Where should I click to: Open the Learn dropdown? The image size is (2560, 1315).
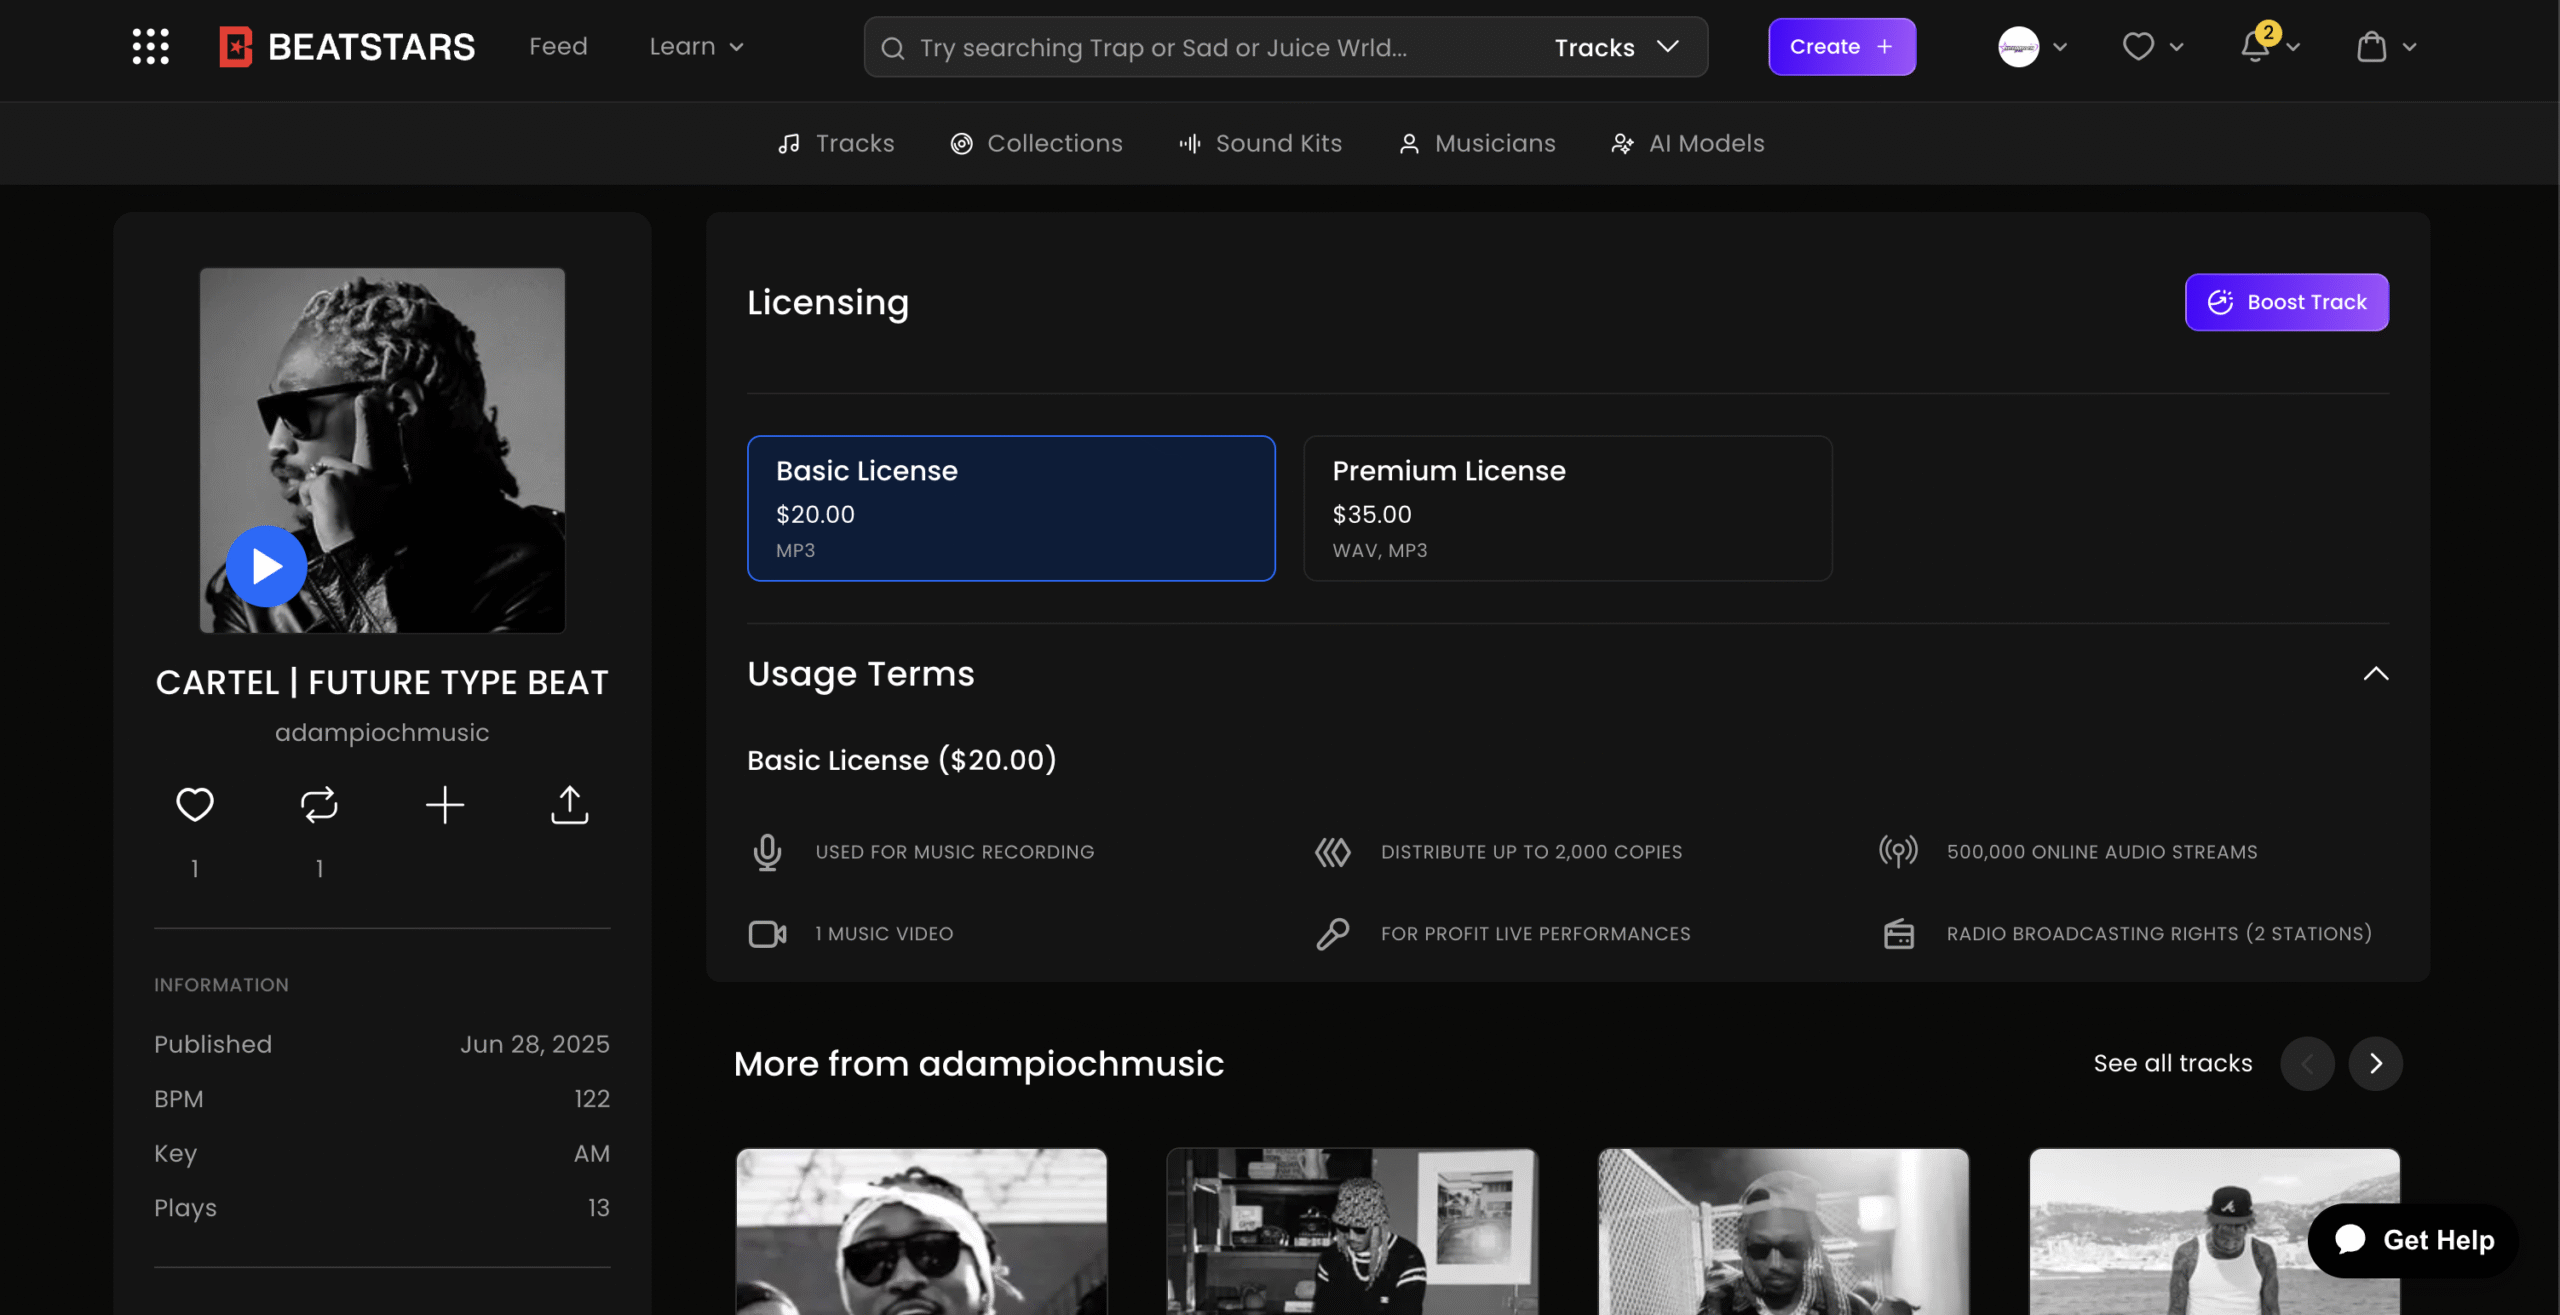coord(696,46)
